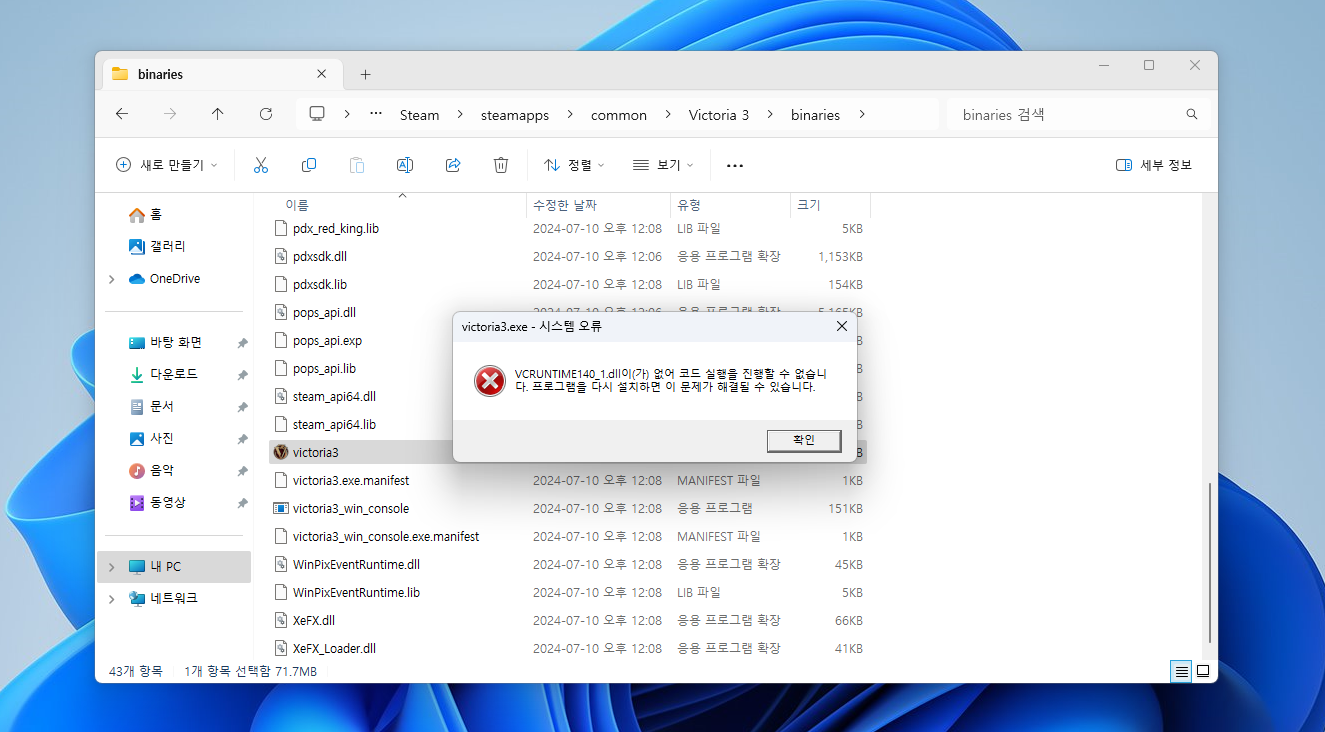Select the pdxsdk.dll file

[x=568, y=257]
